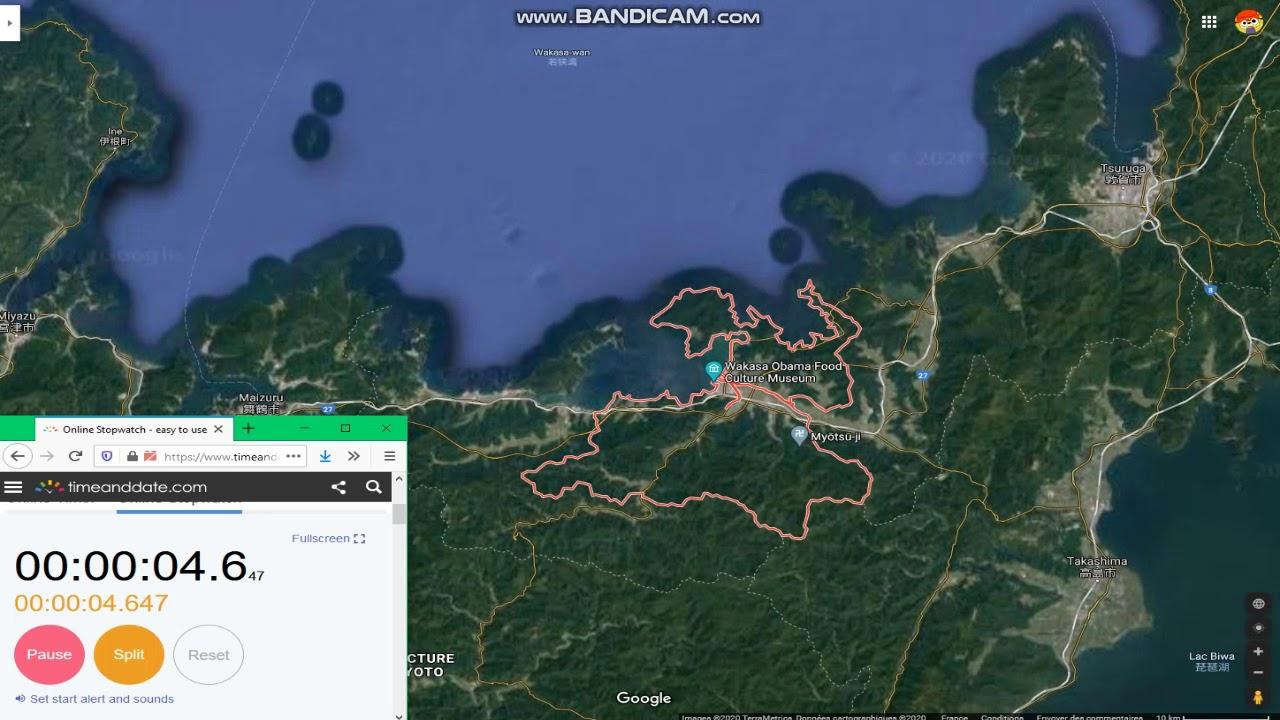Open timeanddate.com hamburger menu
Image resolution: width=1280 pixels, height=720 pixels.
coord(13,487)
